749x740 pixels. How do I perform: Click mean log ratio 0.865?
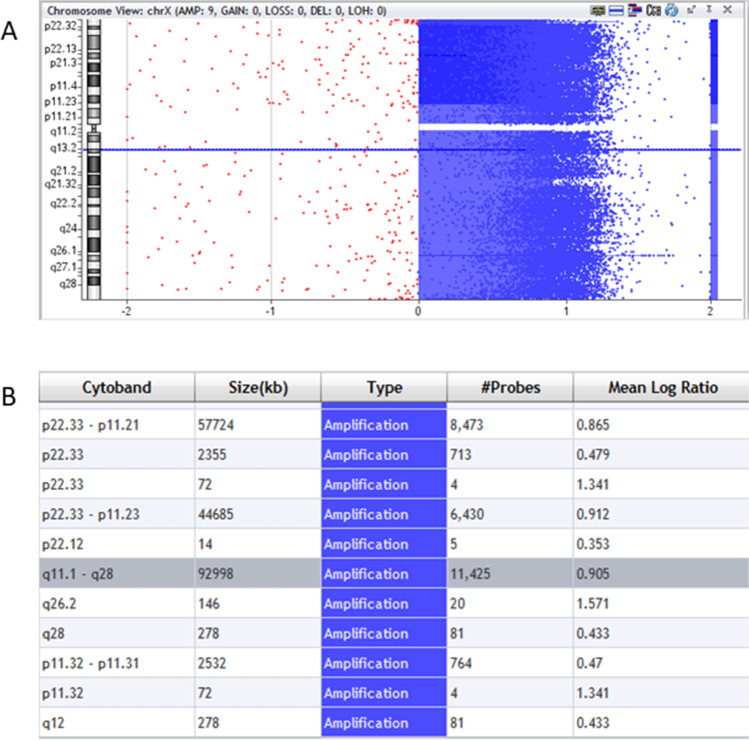click(x=593, y=425)
